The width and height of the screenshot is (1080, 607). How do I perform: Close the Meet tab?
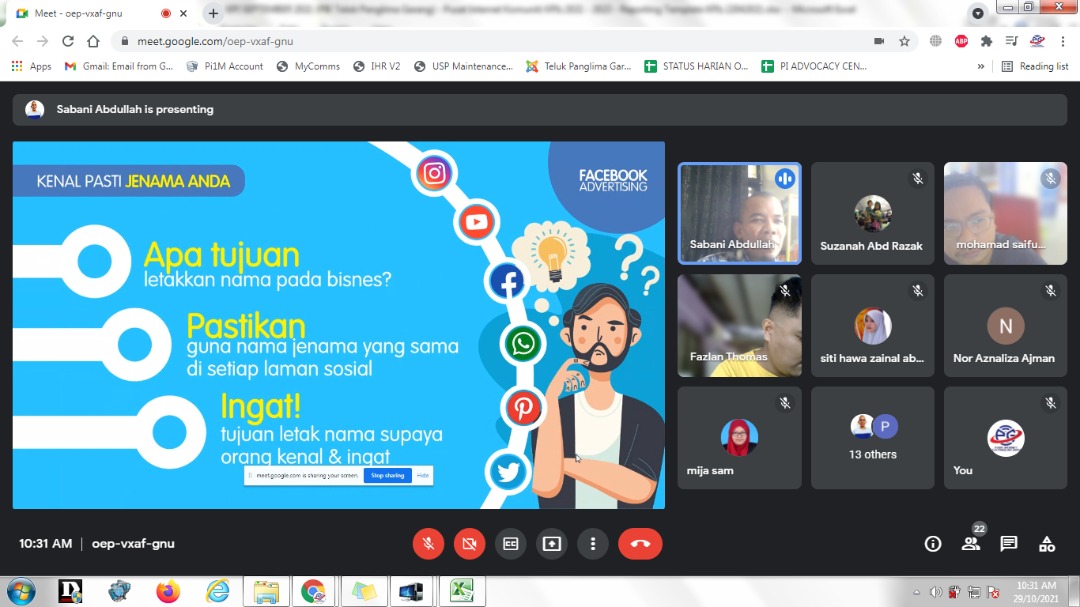tap(183, 13)
